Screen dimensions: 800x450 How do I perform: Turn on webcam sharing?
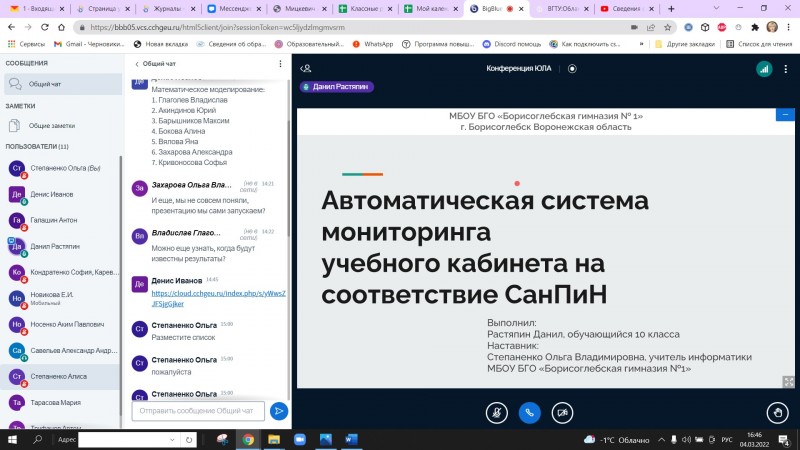(564, 411)
